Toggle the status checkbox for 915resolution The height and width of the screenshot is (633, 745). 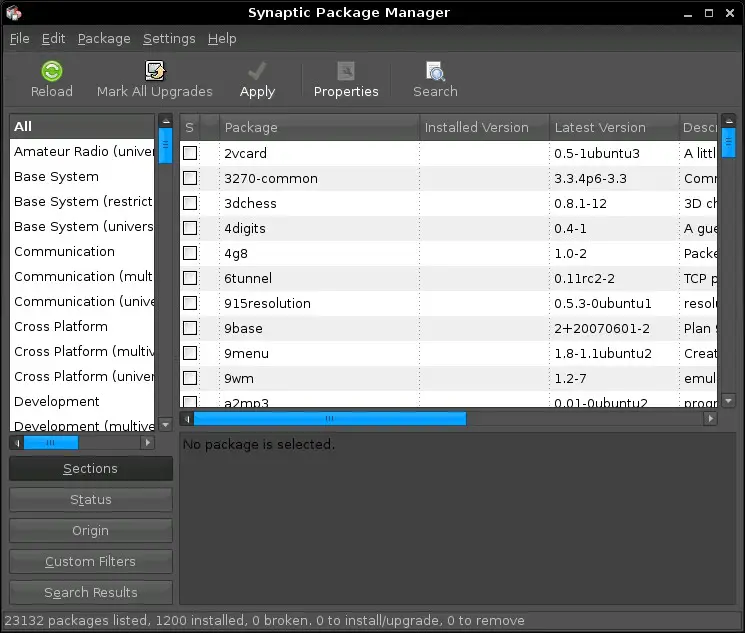pos(190,303)
